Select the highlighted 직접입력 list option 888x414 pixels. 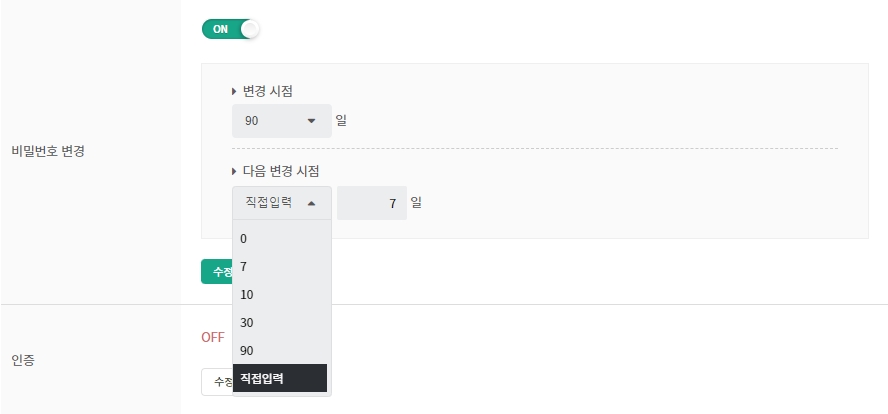tap(281, 379)
